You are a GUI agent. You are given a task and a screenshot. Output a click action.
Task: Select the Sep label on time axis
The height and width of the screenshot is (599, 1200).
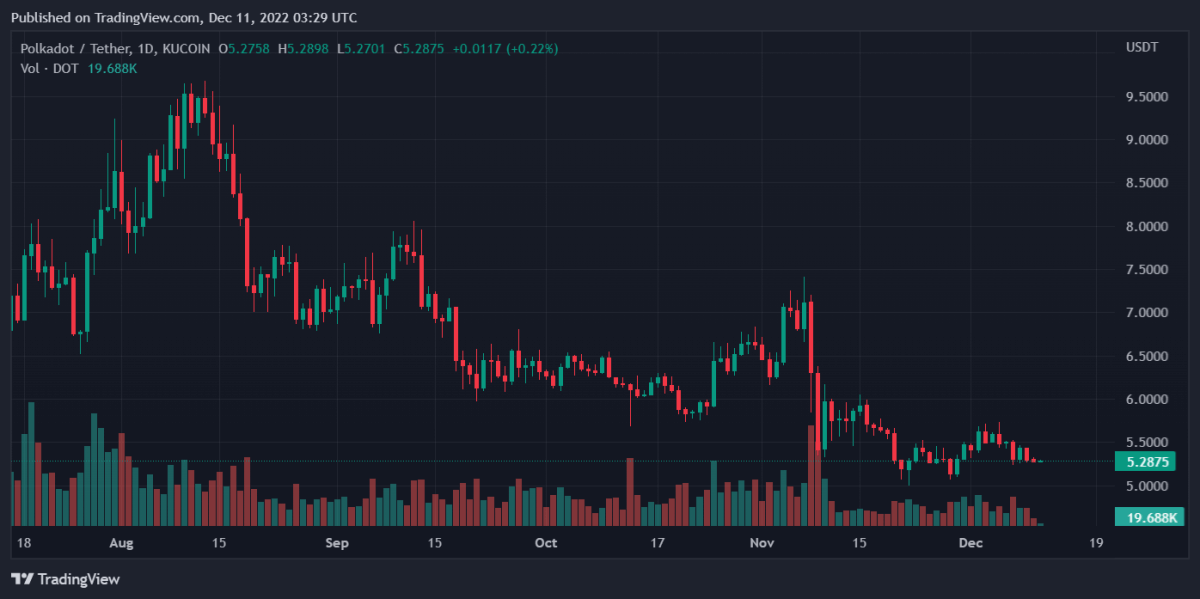pyautogui.click(x=337, y=543)
